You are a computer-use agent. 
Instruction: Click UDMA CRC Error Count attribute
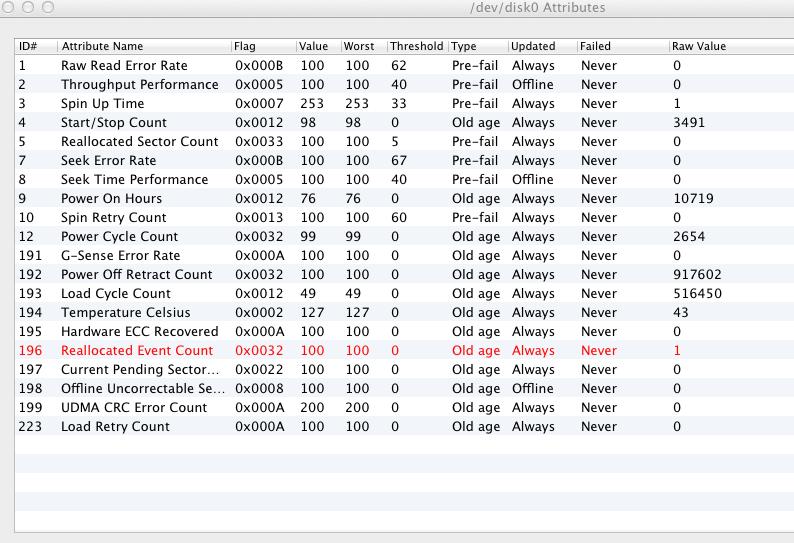(x=134, y=407)
